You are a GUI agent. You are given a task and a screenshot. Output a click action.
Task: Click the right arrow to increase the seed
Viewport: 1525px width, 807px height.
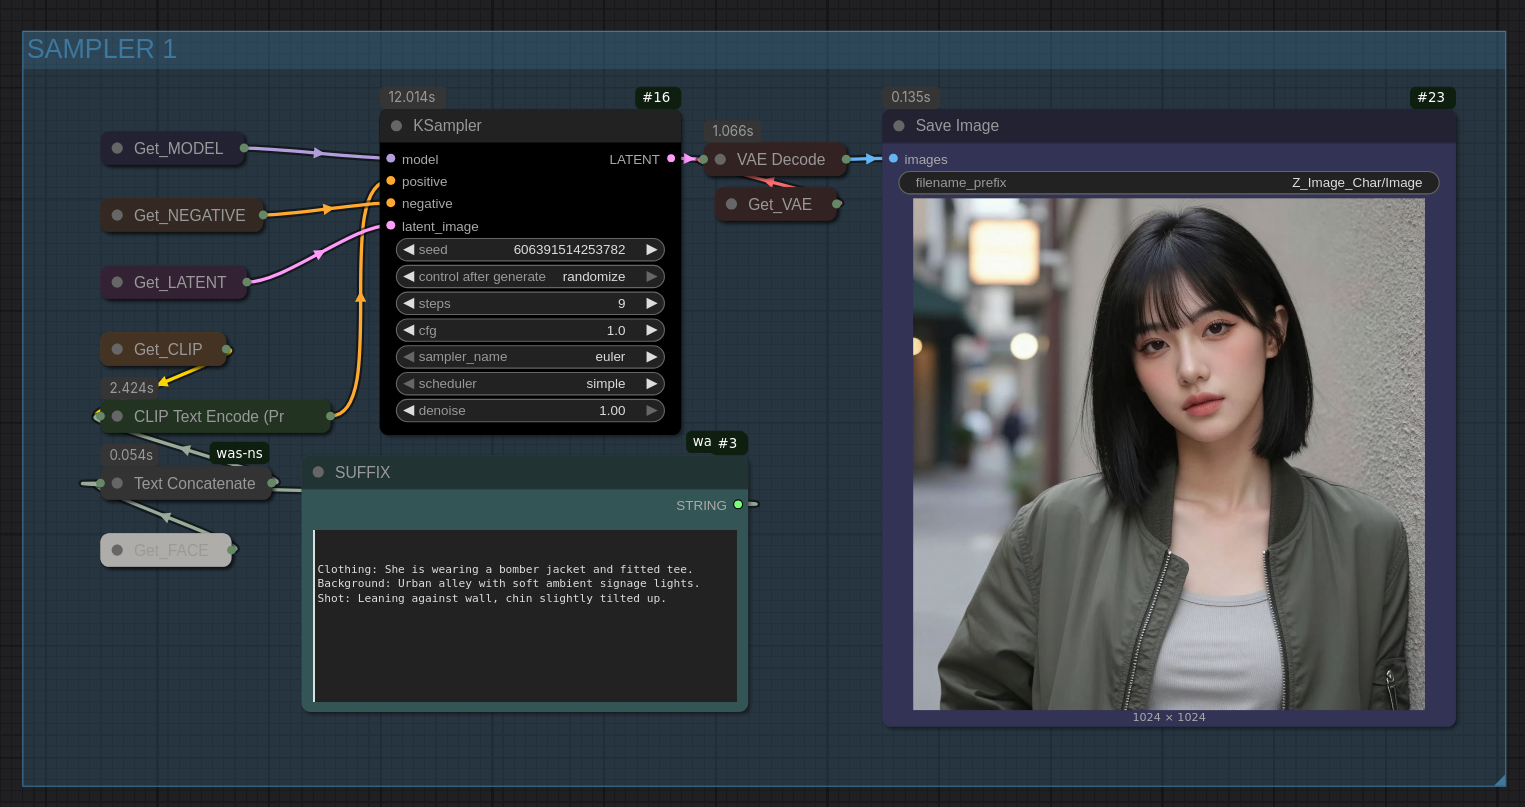[652, 250]
